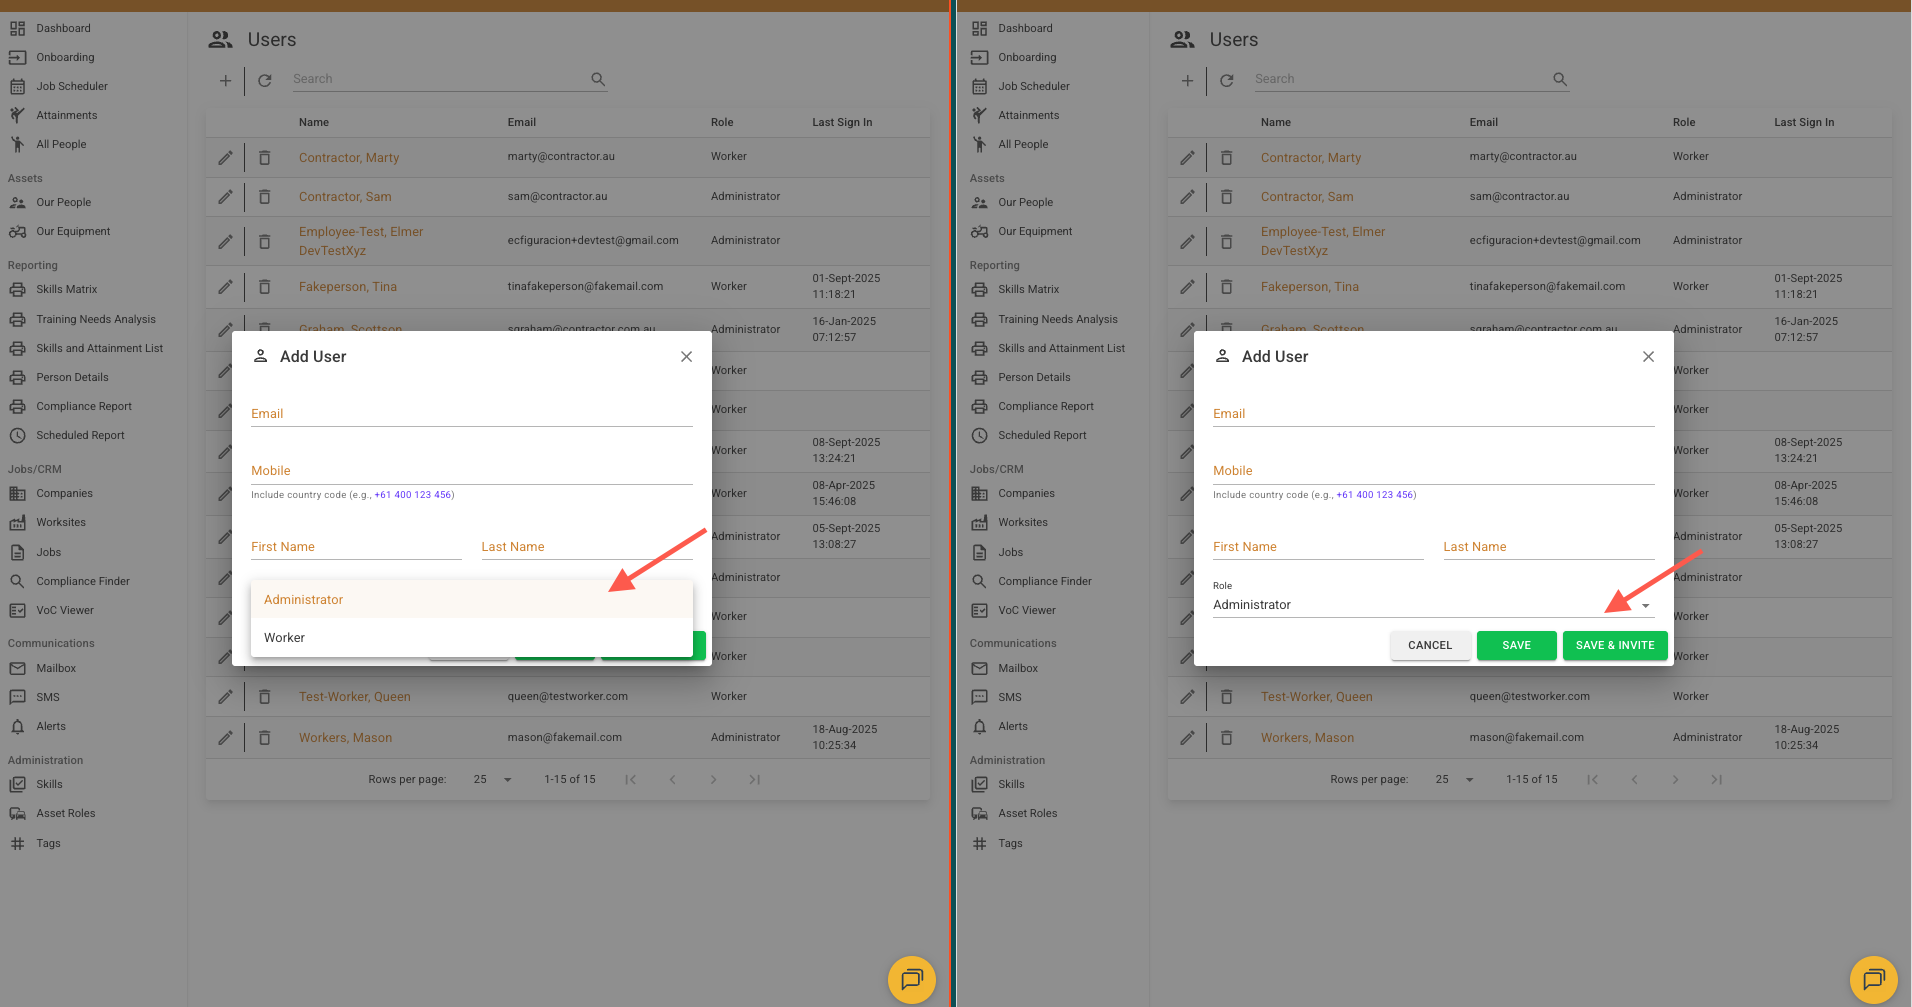Image resolution: width=1912 pixels, height=1007 pixels.
Task: Close the Add User dialog in the right screenshot
Action: pyautogui.click(x=1648, y=357)
